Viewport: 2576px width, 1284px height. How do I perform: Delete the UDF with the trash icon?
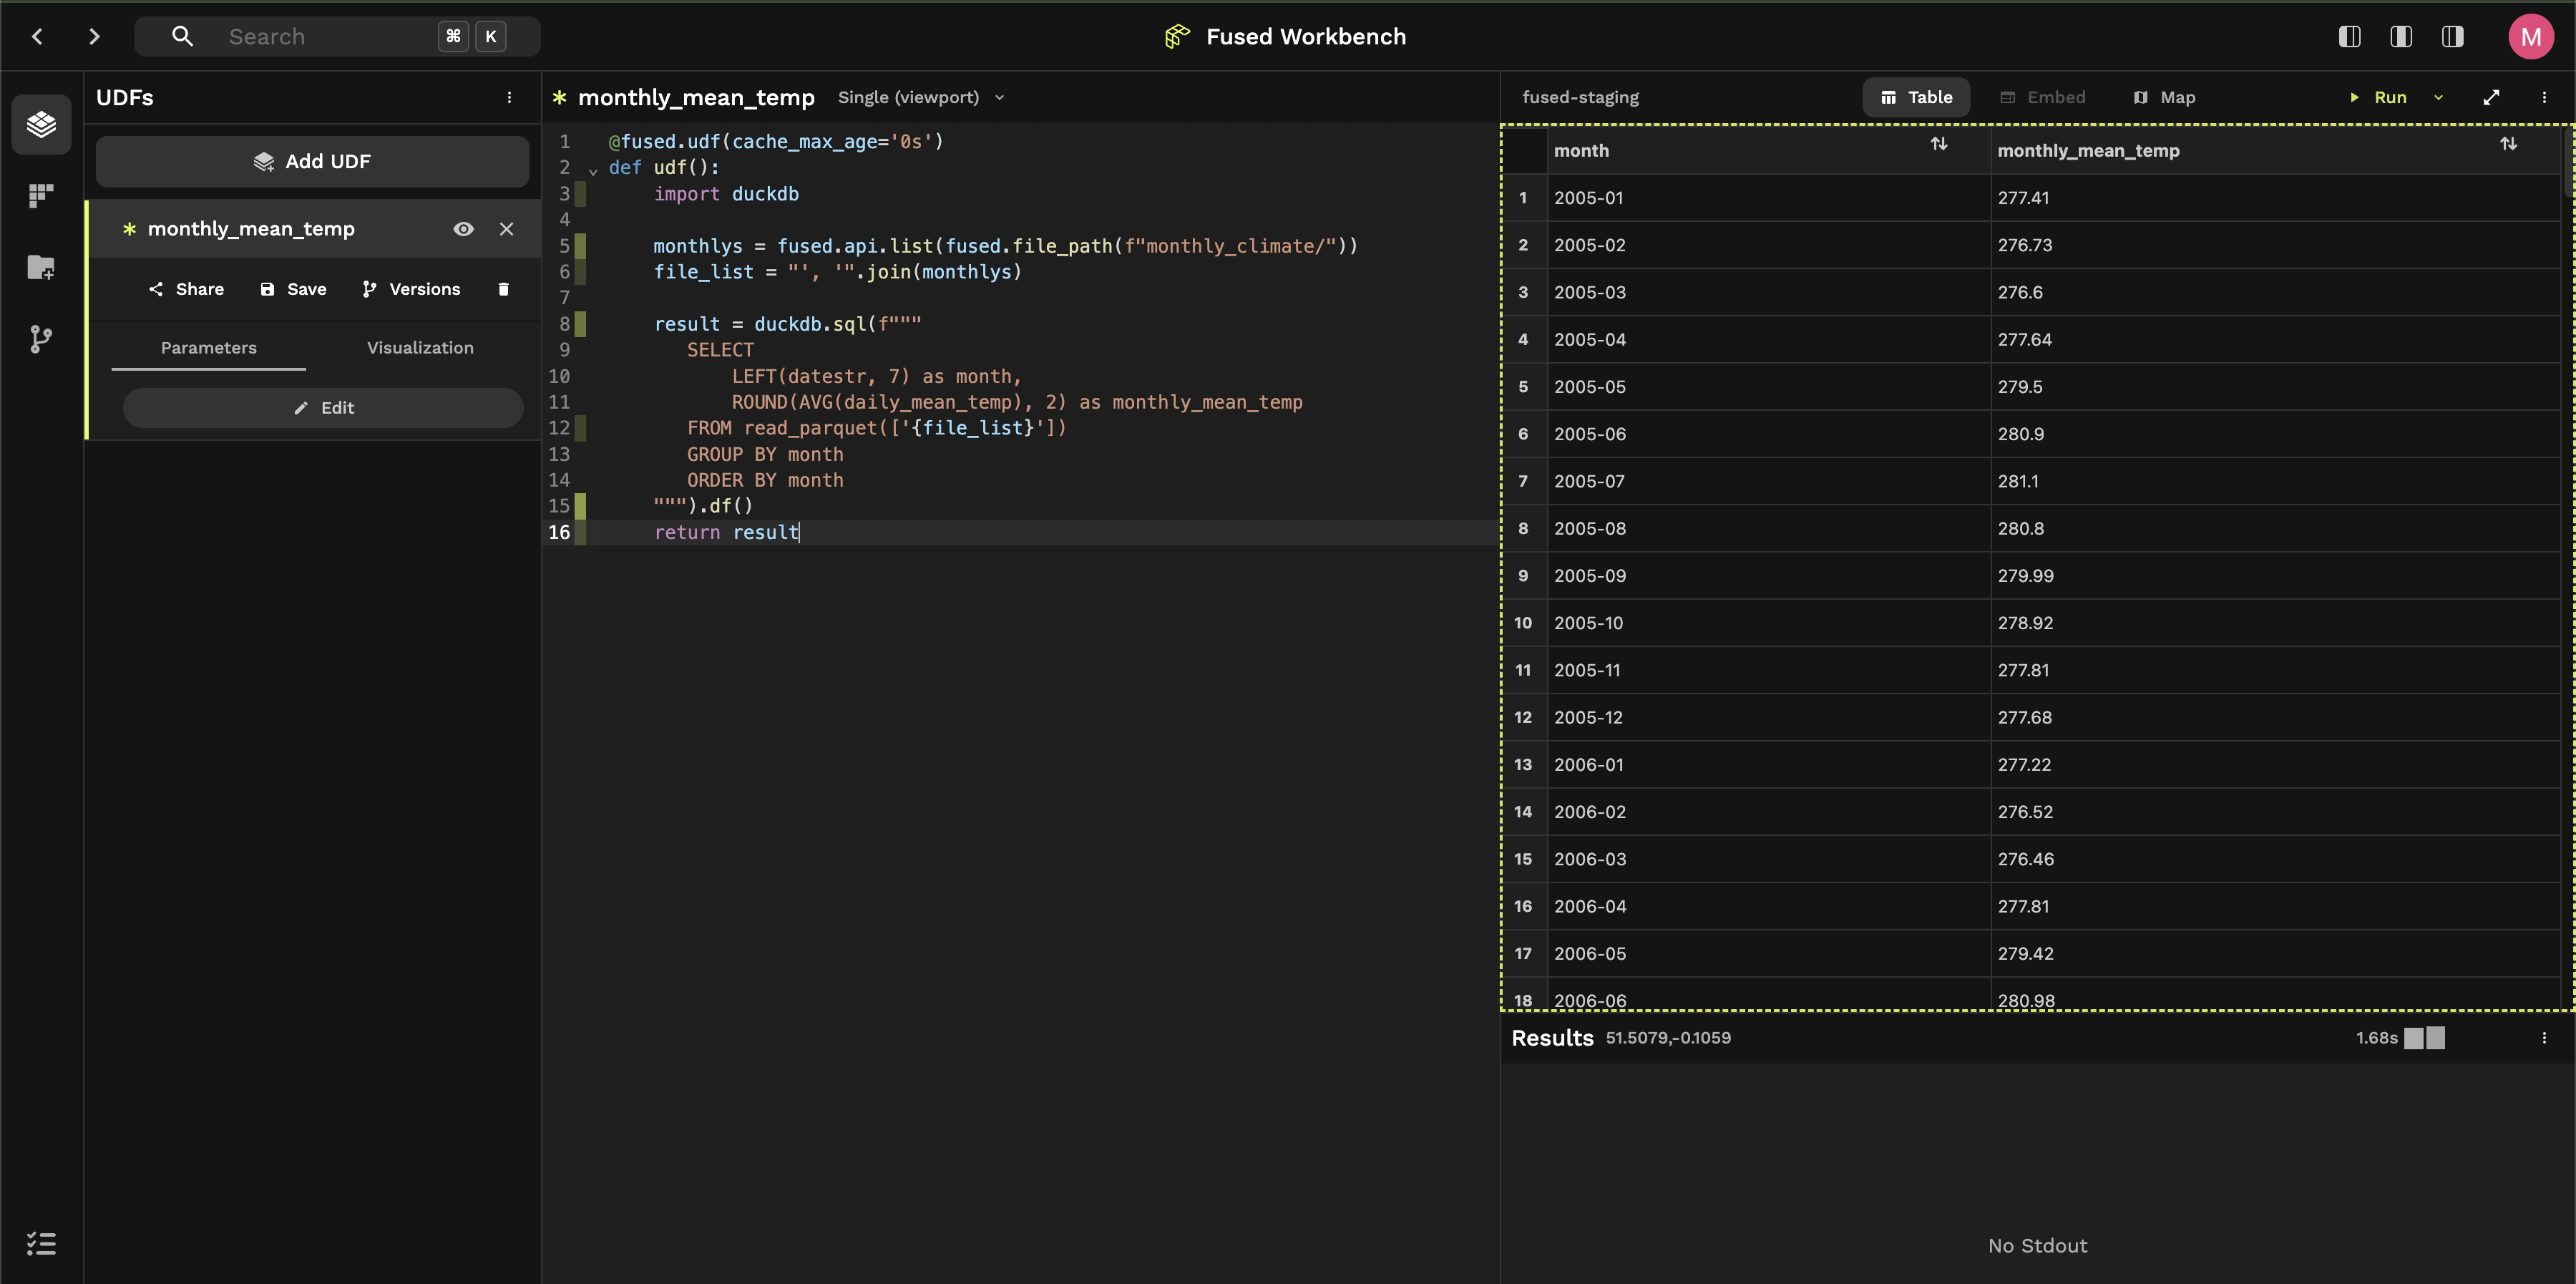(x=503, y=289)
